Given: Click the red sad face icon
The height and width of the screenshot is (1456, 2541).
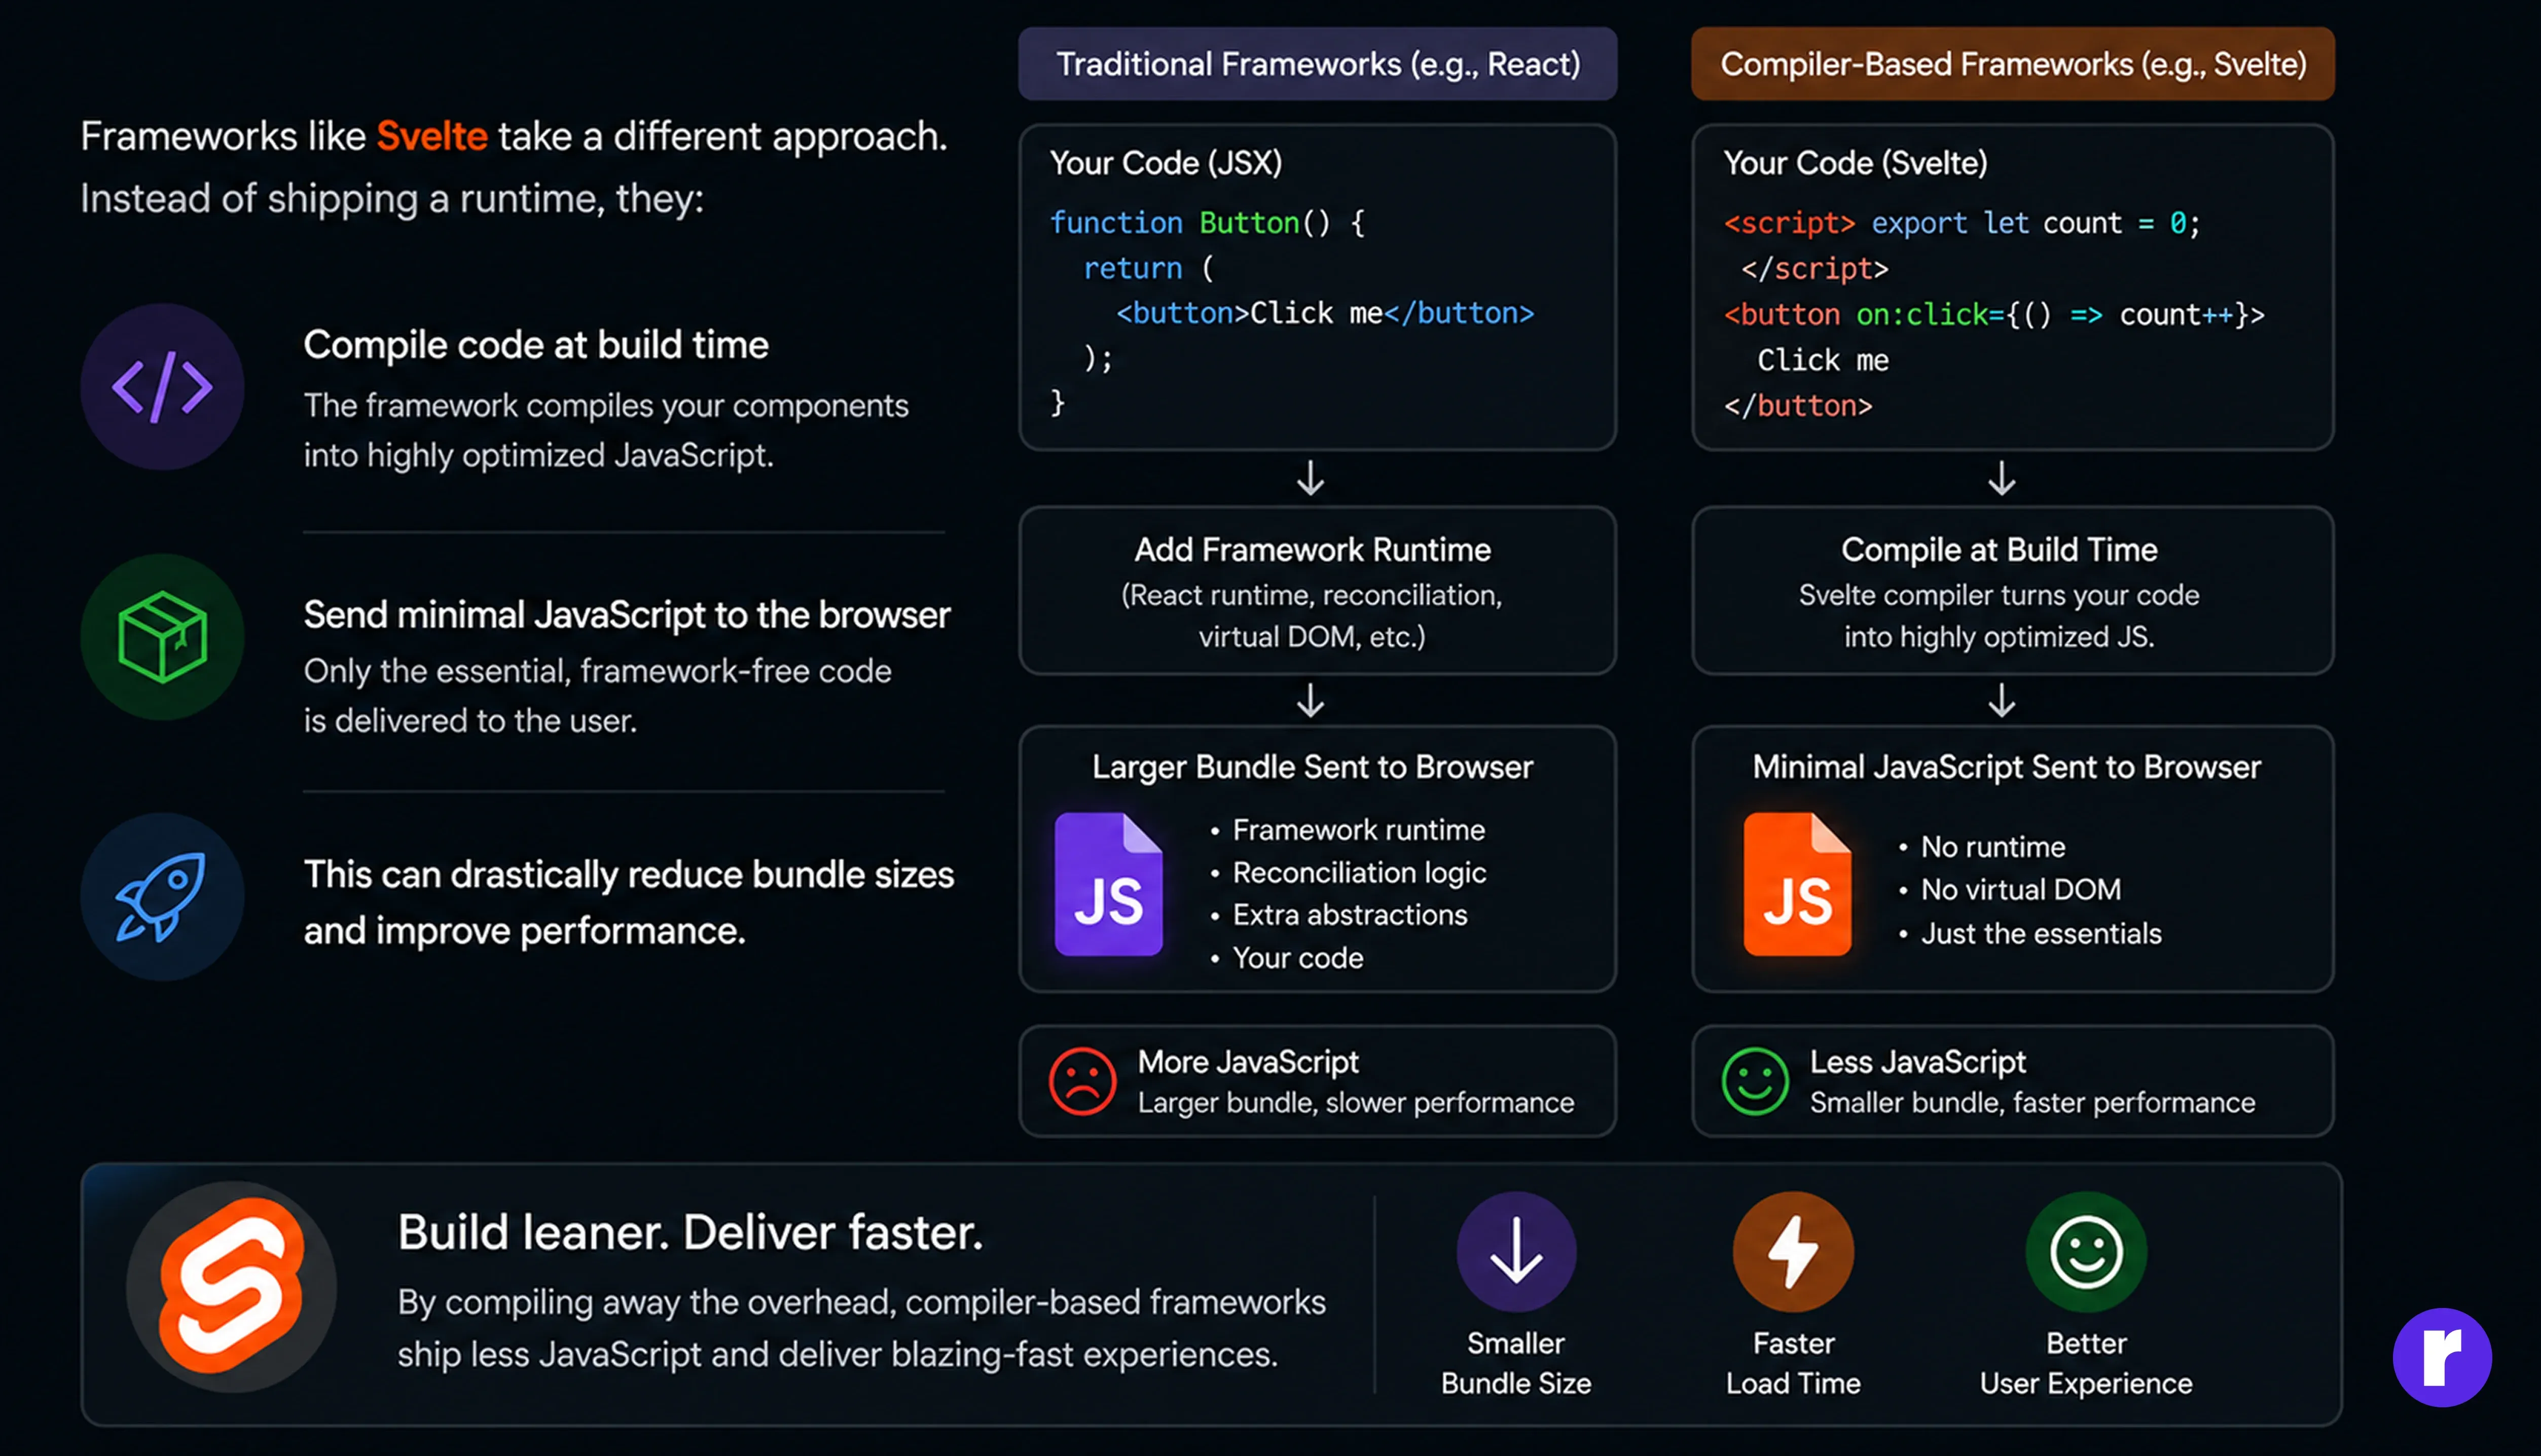Looking at the screenshot, I should coord(1082,1081).
